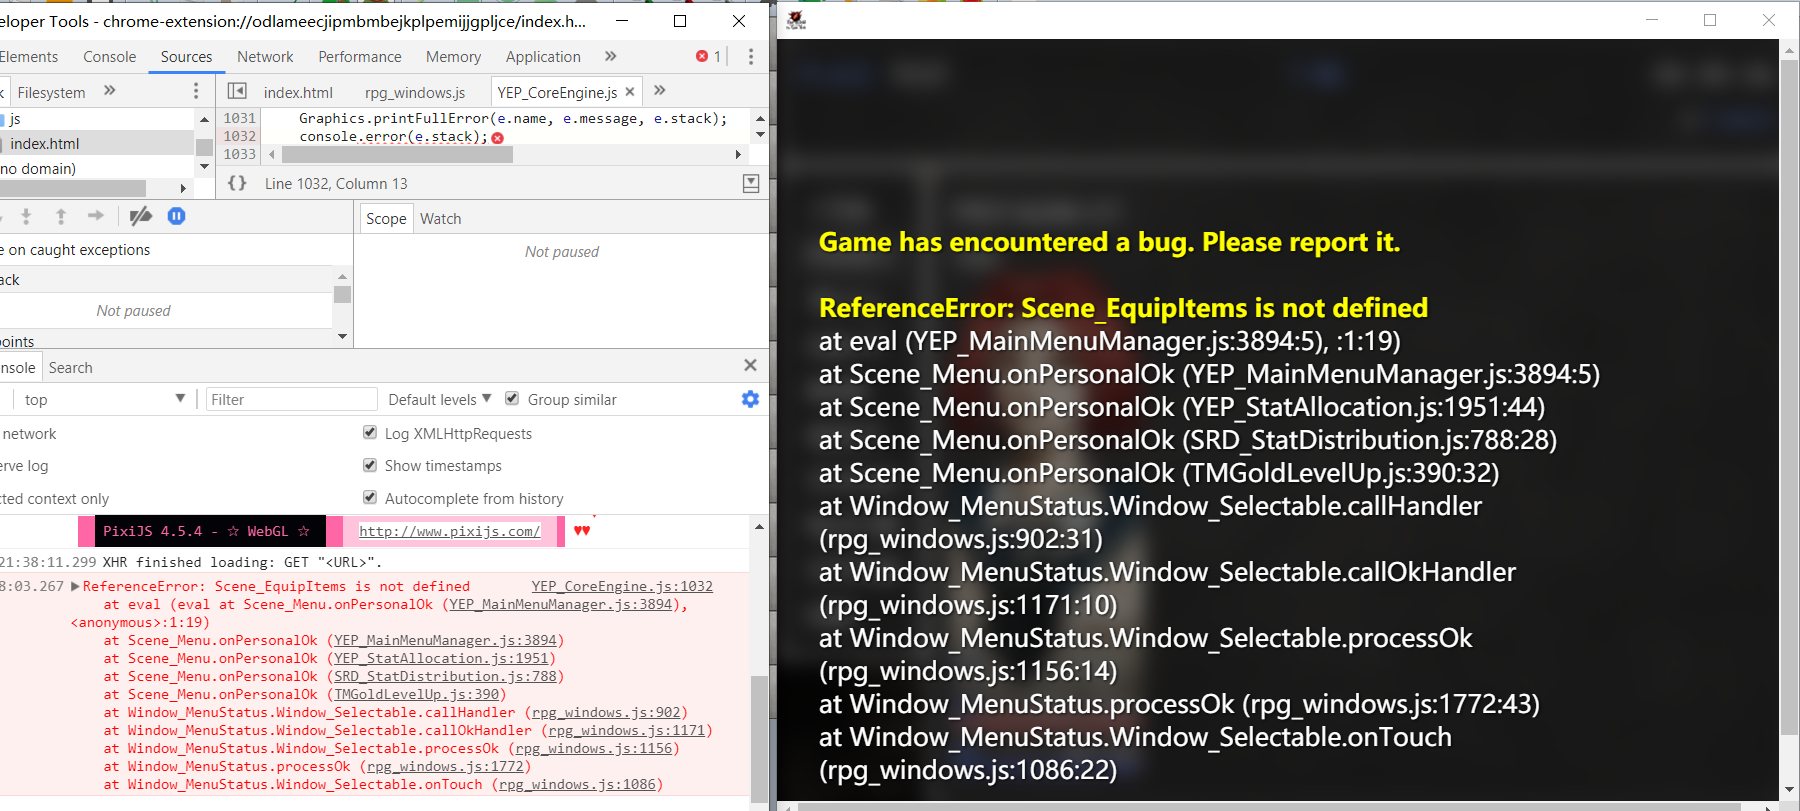The height and width of the screenshot is (811, 1800).
Task: Open the Application panel tab
Action: [x=543, y=57]
